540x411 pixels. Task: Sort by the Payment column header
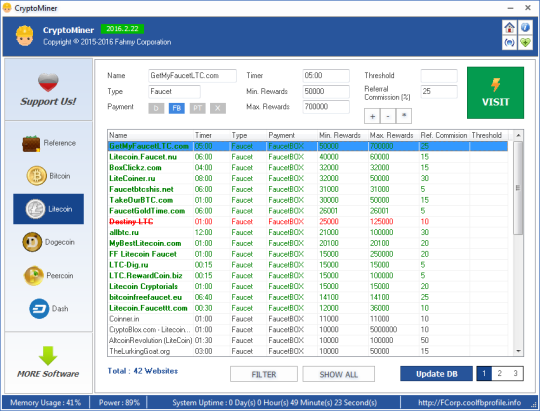292,135
